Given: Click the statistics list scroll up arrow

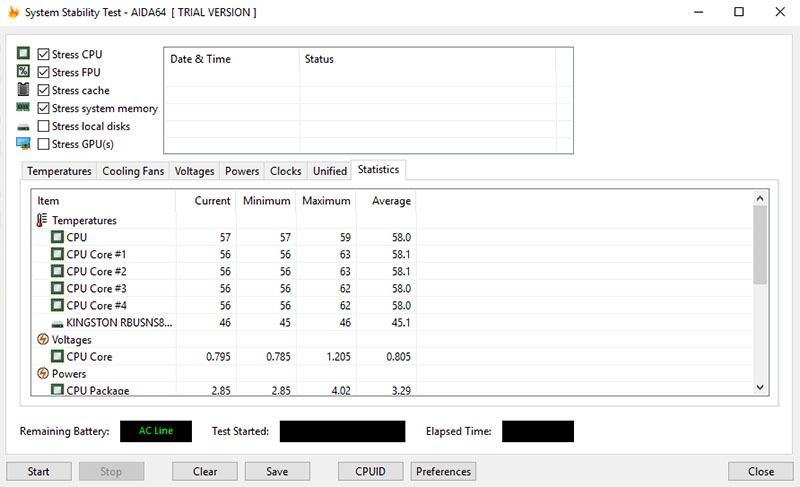Looking at the screenshot, I should [x=760, y=198].
